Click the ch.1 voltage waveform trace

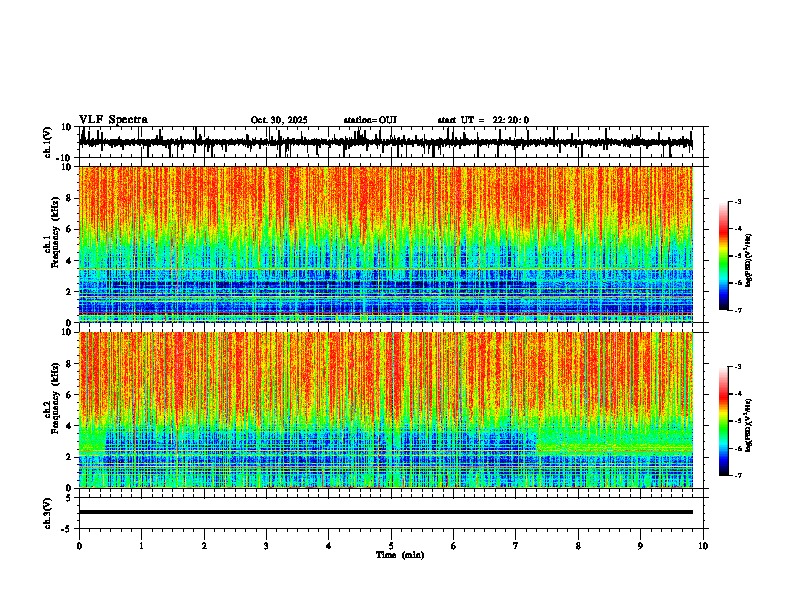(x=386, y=142)
